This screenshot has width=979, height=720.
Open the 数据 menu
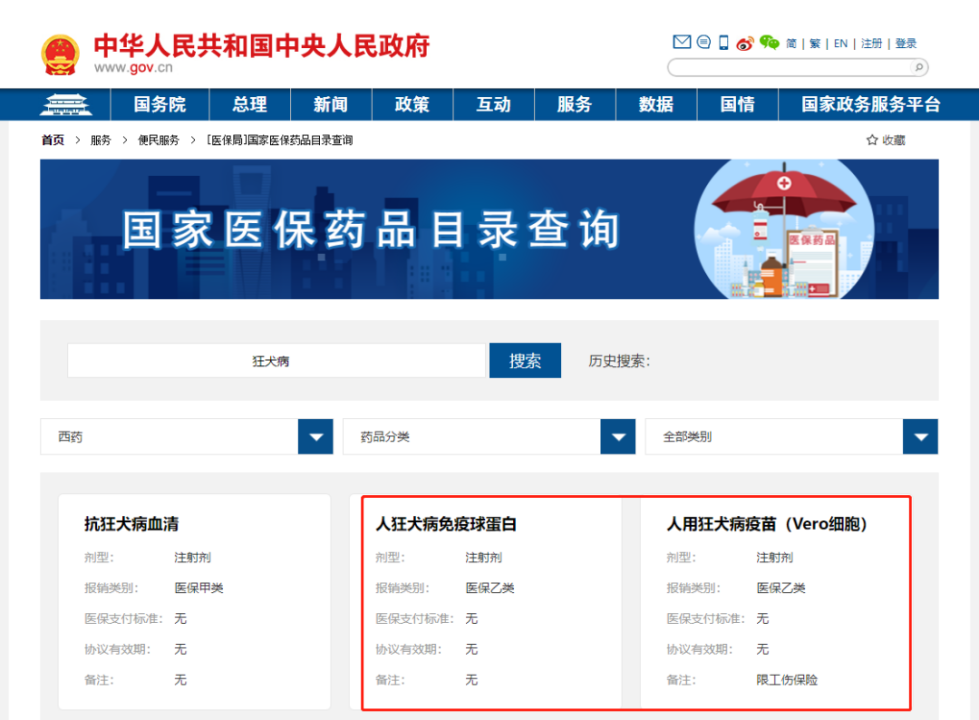(x=656, y=104)
